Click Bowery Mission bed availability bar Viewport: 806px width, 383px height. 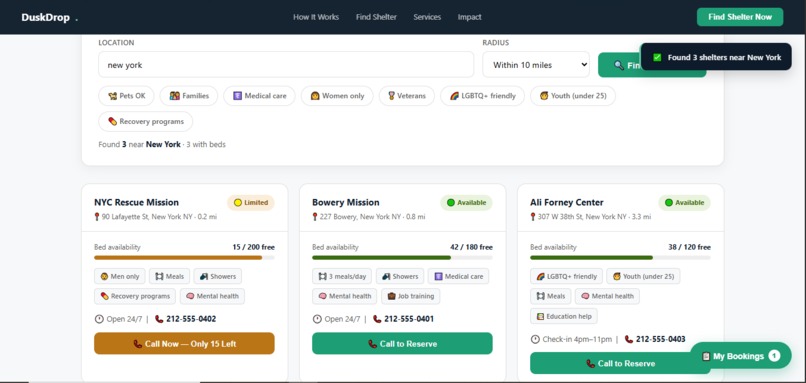(402, 258)
